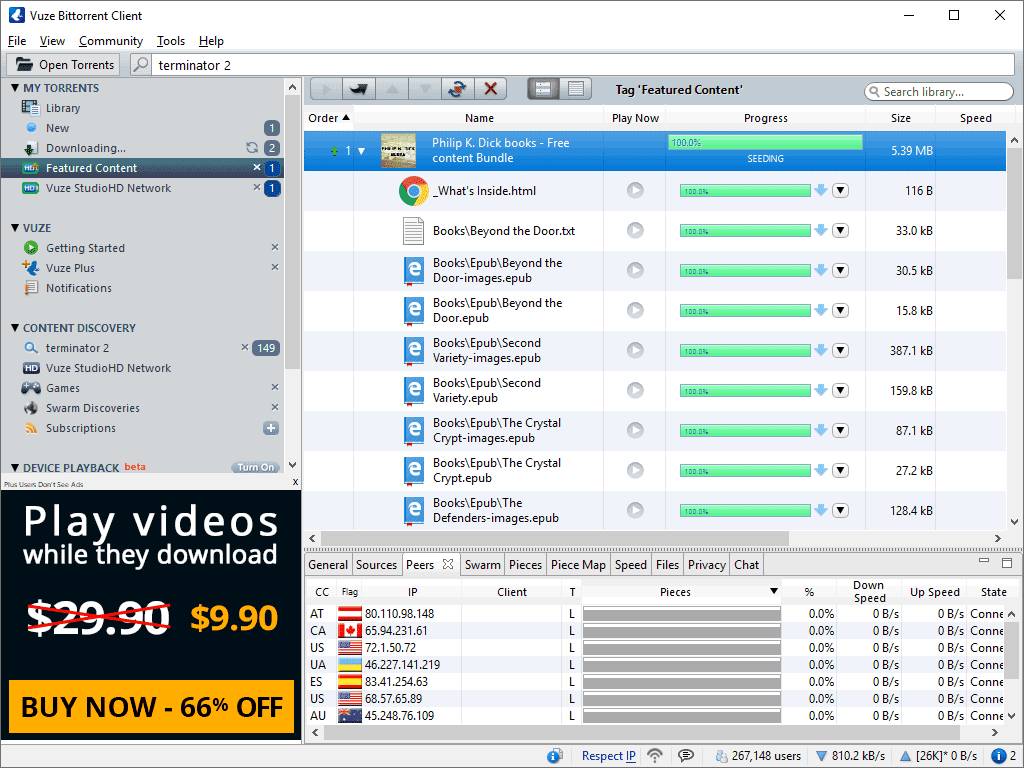Open the Games sidebar item
The height and width of the screenshot is (768, 1024).
pos(63,388)
